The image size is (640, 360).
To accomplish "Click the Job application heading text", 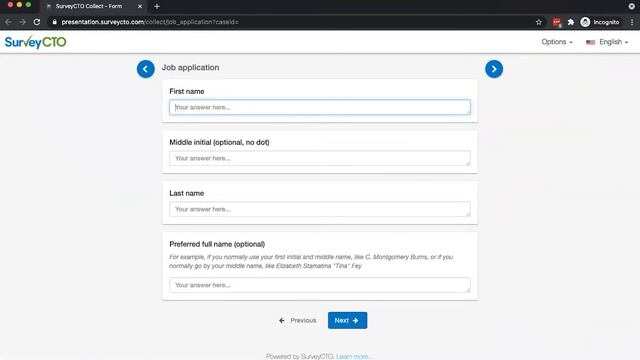I will [x=190, y=67].
